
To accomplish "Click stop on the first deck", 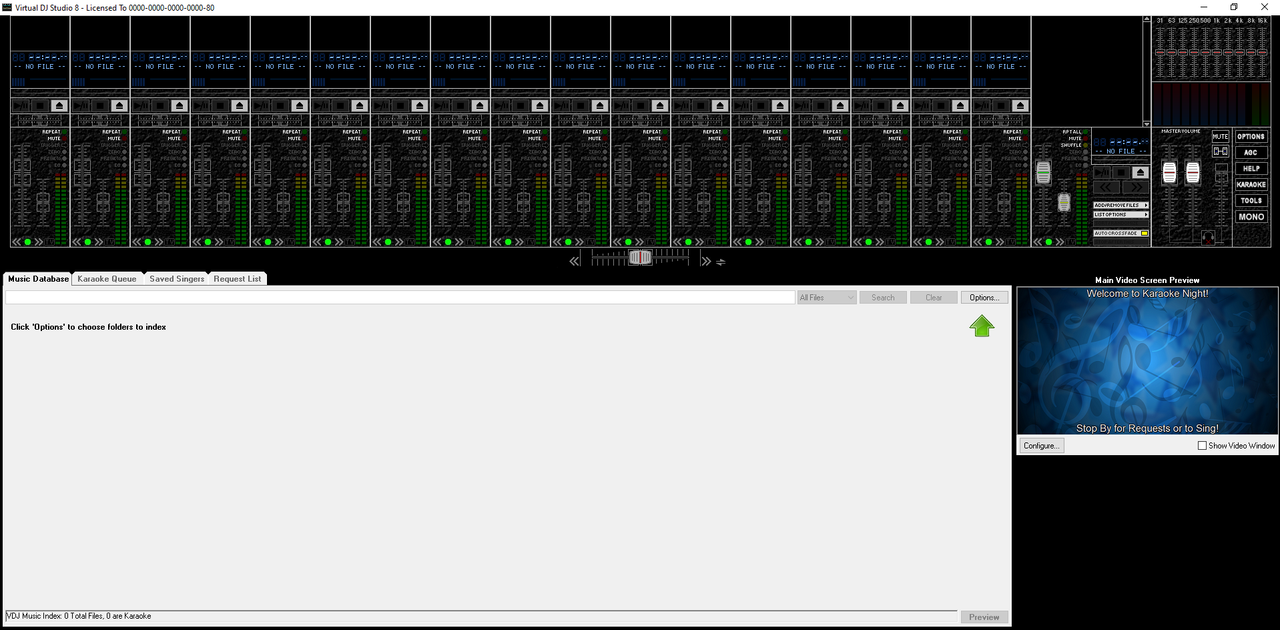I will (x=40, y=106).
